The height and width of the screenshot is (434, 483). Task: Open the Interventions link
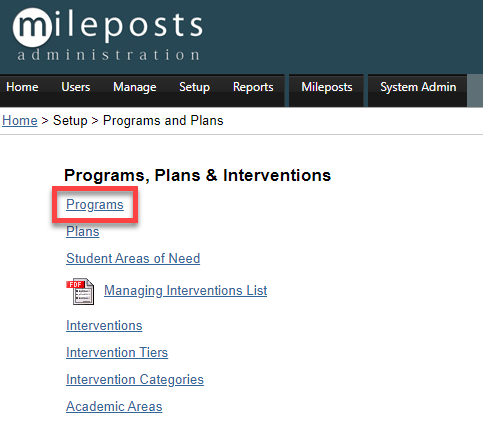pyautogui.click(x=104, y=325)
